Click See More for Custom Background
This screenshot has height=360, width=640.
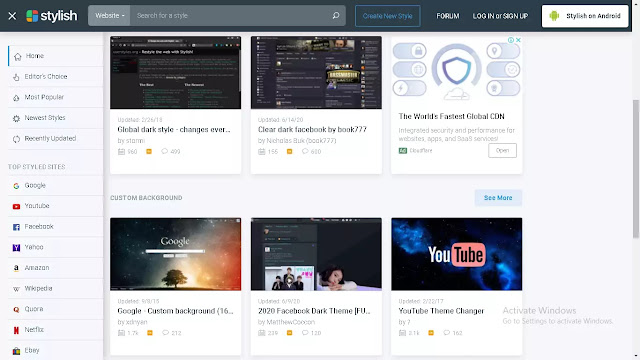point(498,198)
